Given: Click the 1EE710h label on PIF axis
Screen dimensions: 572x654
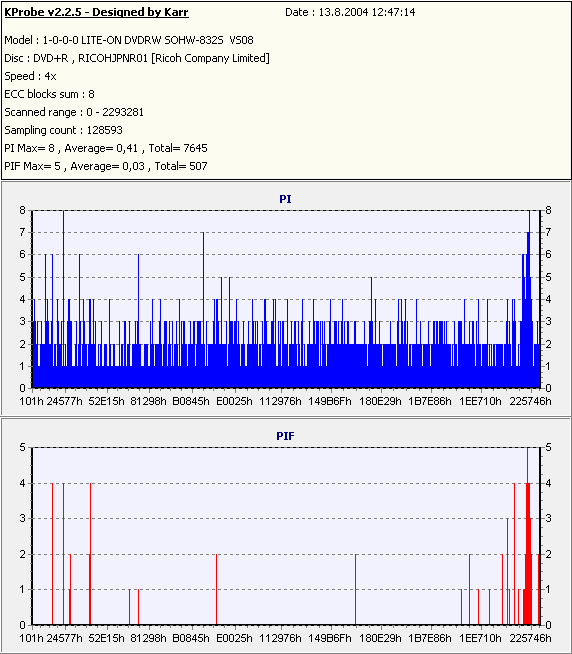Looking at the screenshot, I should pos(480,638).
